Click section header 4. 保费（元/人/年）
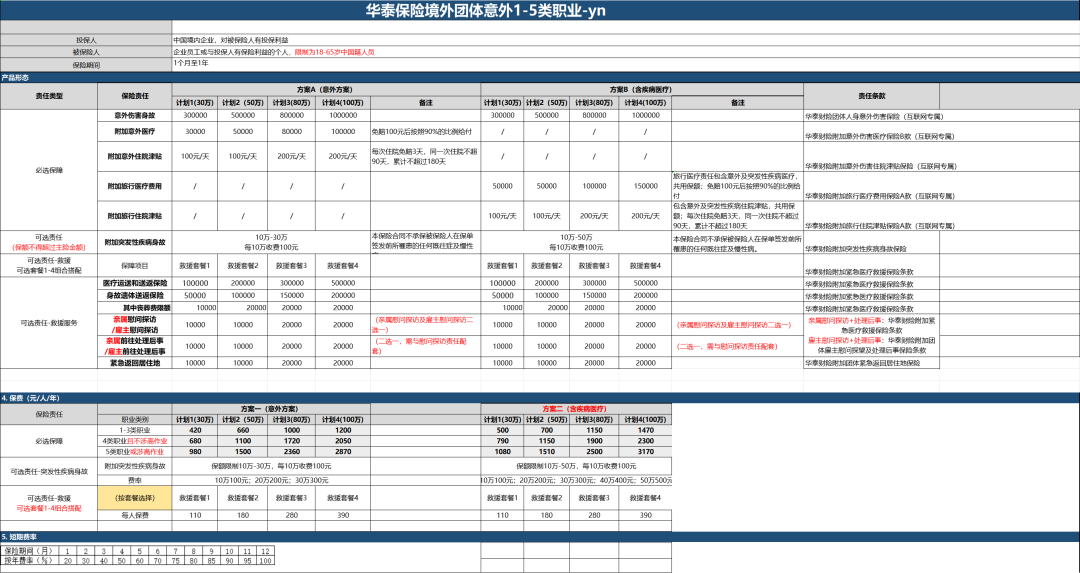Viewport: 1080px width, 573px height. pyautogui.click(x=540, y=398)
